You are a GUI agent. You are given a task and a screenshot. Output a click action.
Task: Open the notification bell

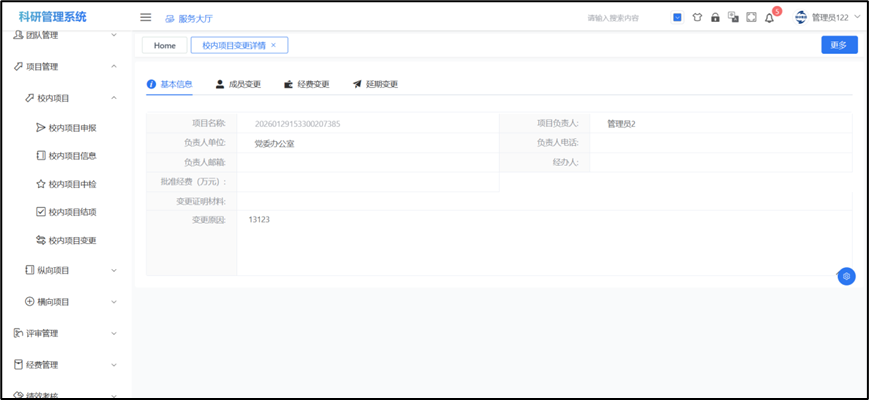click(769, 18)
